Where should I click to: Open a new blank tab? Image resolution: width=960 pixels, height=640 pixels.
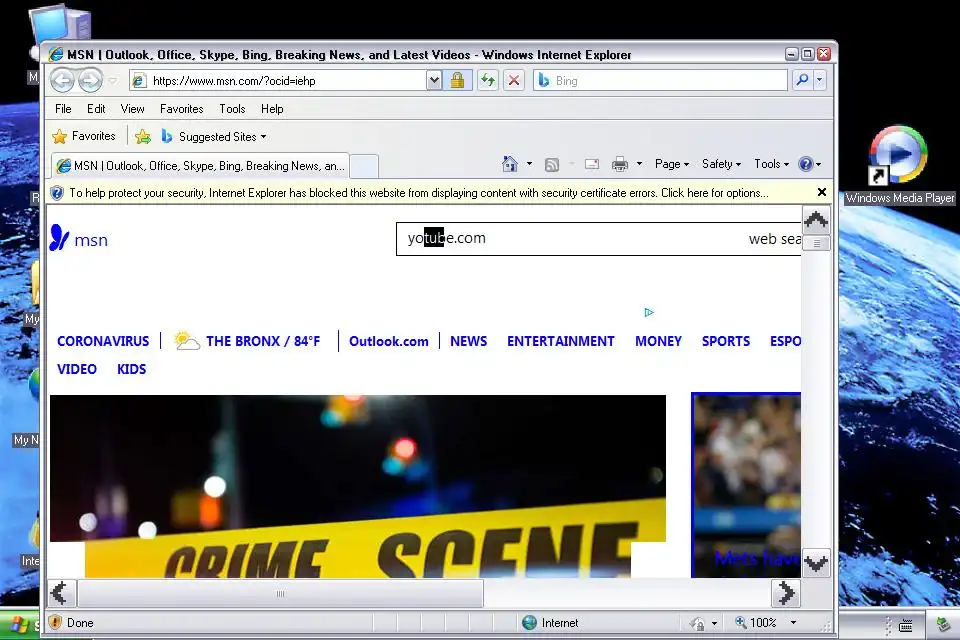[364, 167]
